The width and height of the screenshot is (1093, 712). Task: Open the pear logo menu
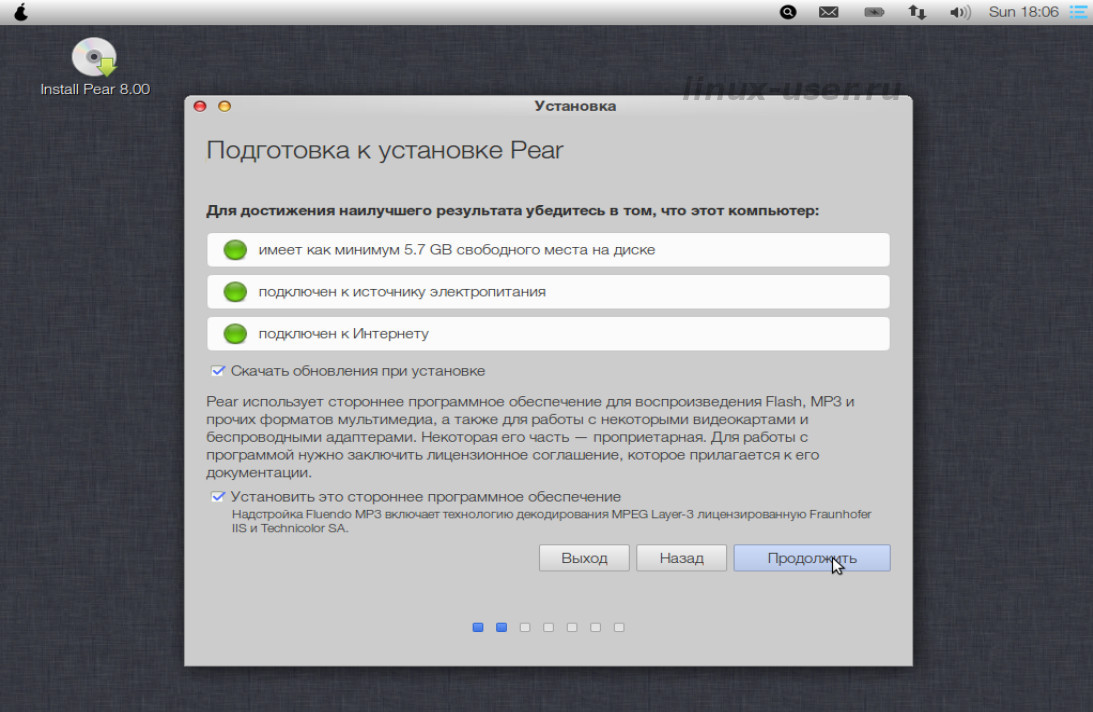[x=21, y=12]
